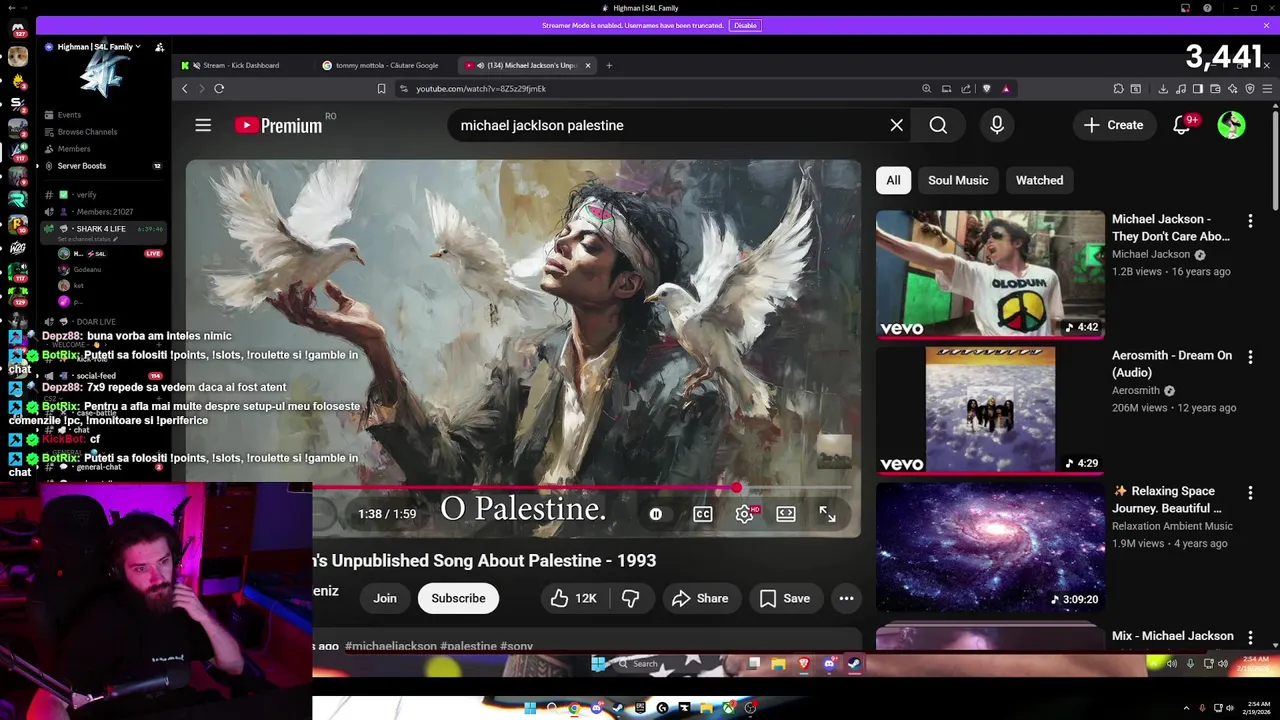Start voice search with the microphone
This screenshot has height=720, width=1280.
click(996, 125)
